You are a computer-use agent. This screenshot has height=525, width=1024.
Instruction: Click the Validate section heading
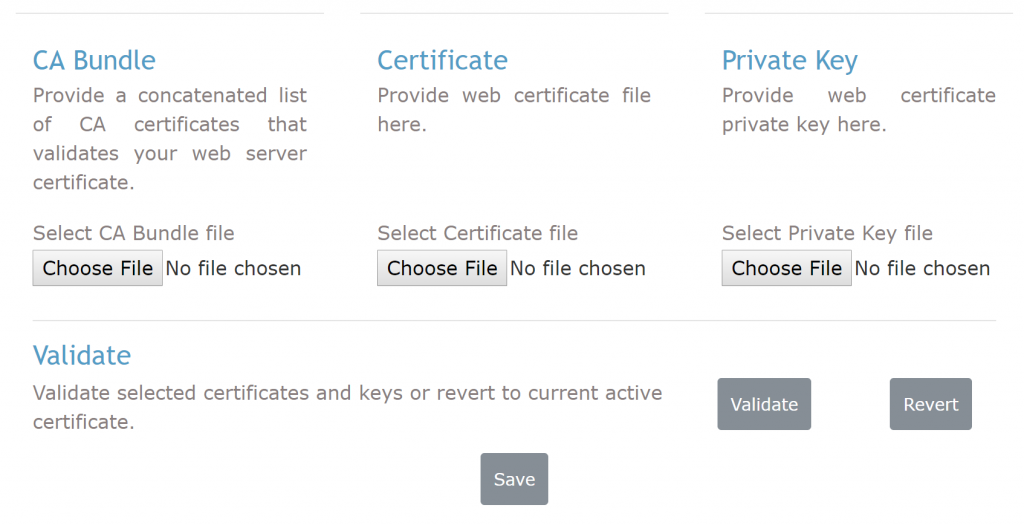coord(82,355)
